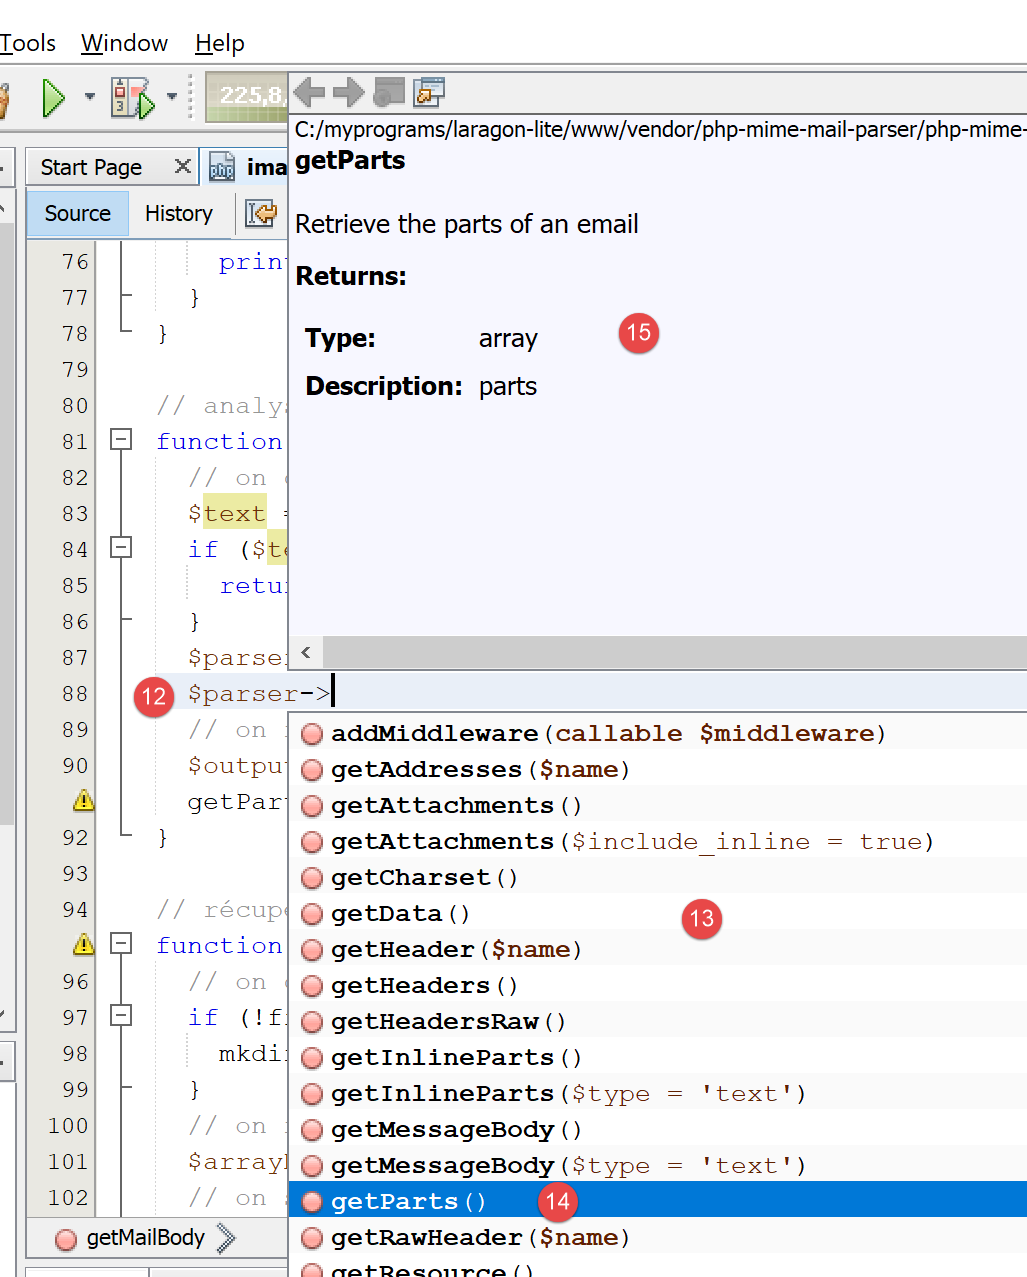The image size is (1027, 1277).
Task: Close the Start Page tab
Action: [182, 166]
